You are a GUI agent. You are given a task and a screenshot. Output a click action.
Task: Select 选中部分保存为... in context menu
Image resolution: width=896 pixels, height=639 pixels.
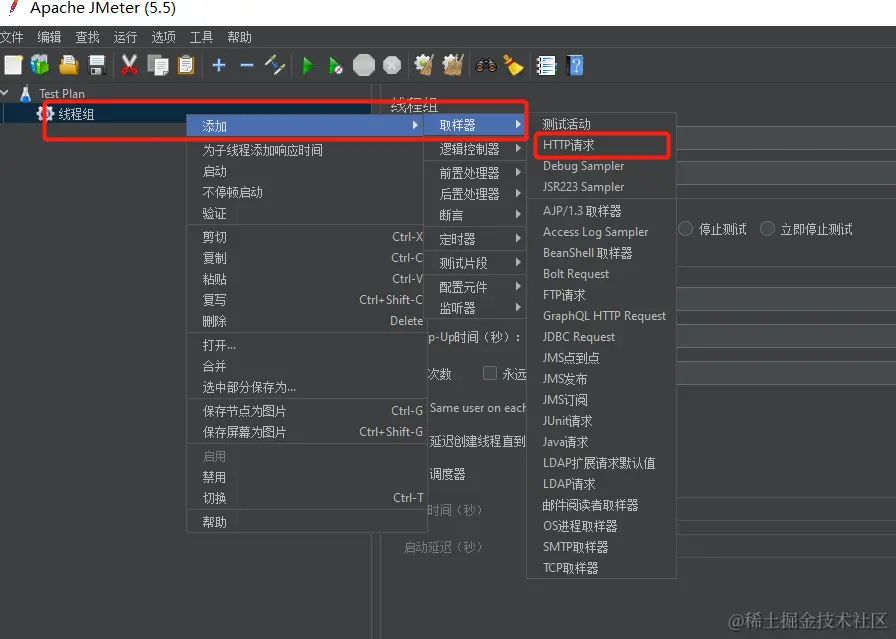[306, 387]
